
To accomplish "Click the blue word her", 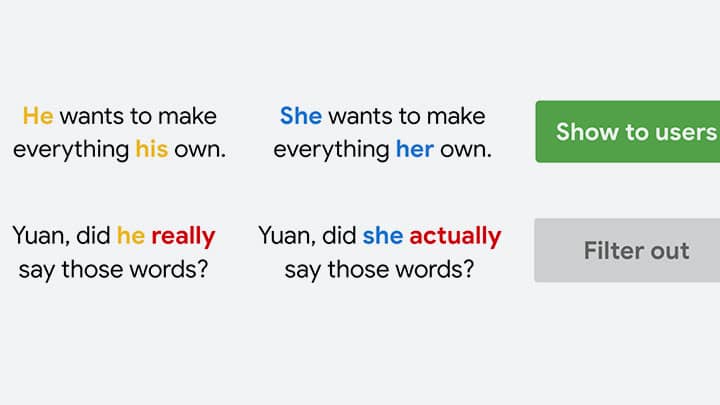I will click(x=415, y=149).
